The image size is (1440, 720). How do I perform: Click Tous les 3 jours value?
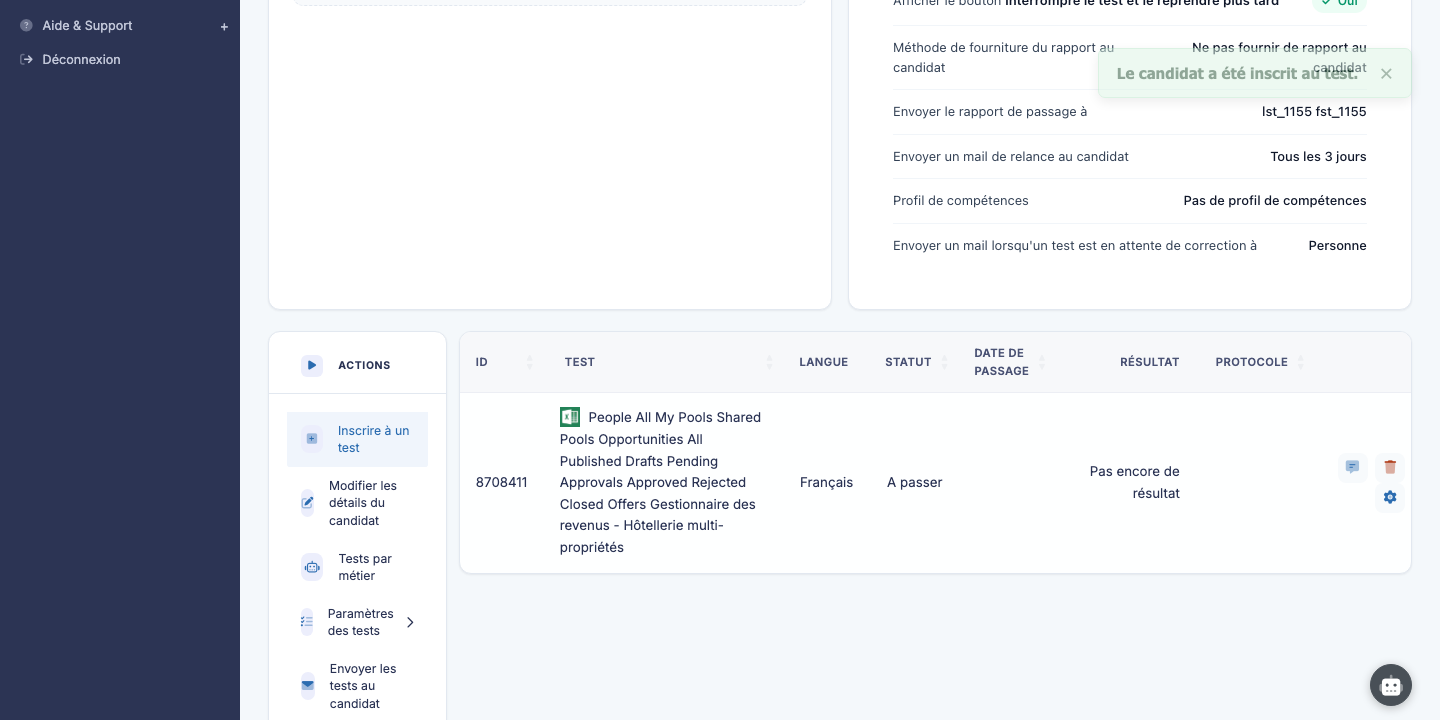[1318, 157]
